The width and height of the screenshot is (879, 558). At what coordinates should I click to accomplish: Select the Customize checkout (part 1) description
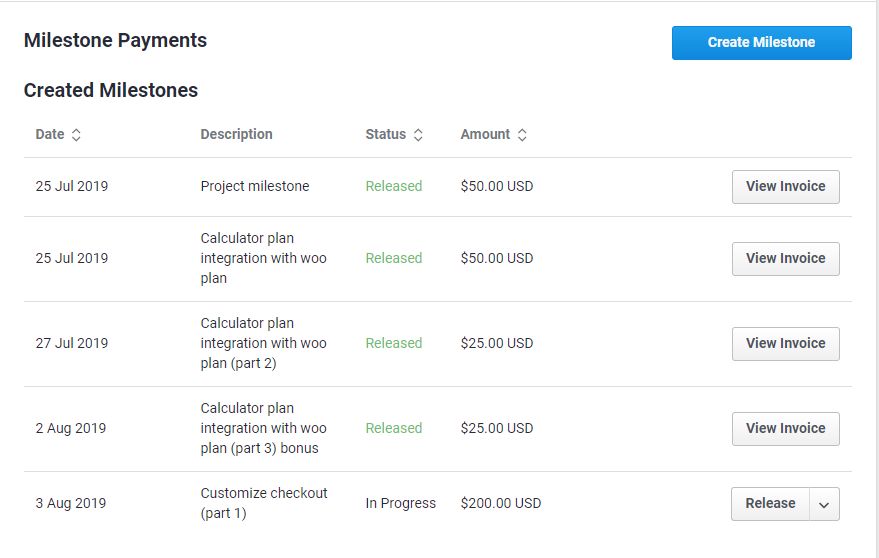click(x=264, y=504)
